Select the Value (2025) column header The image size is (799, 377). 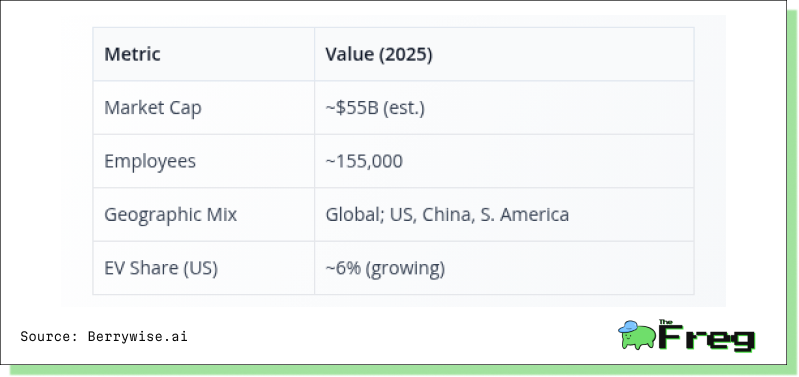pyautogui.click(x=379, y=54)
